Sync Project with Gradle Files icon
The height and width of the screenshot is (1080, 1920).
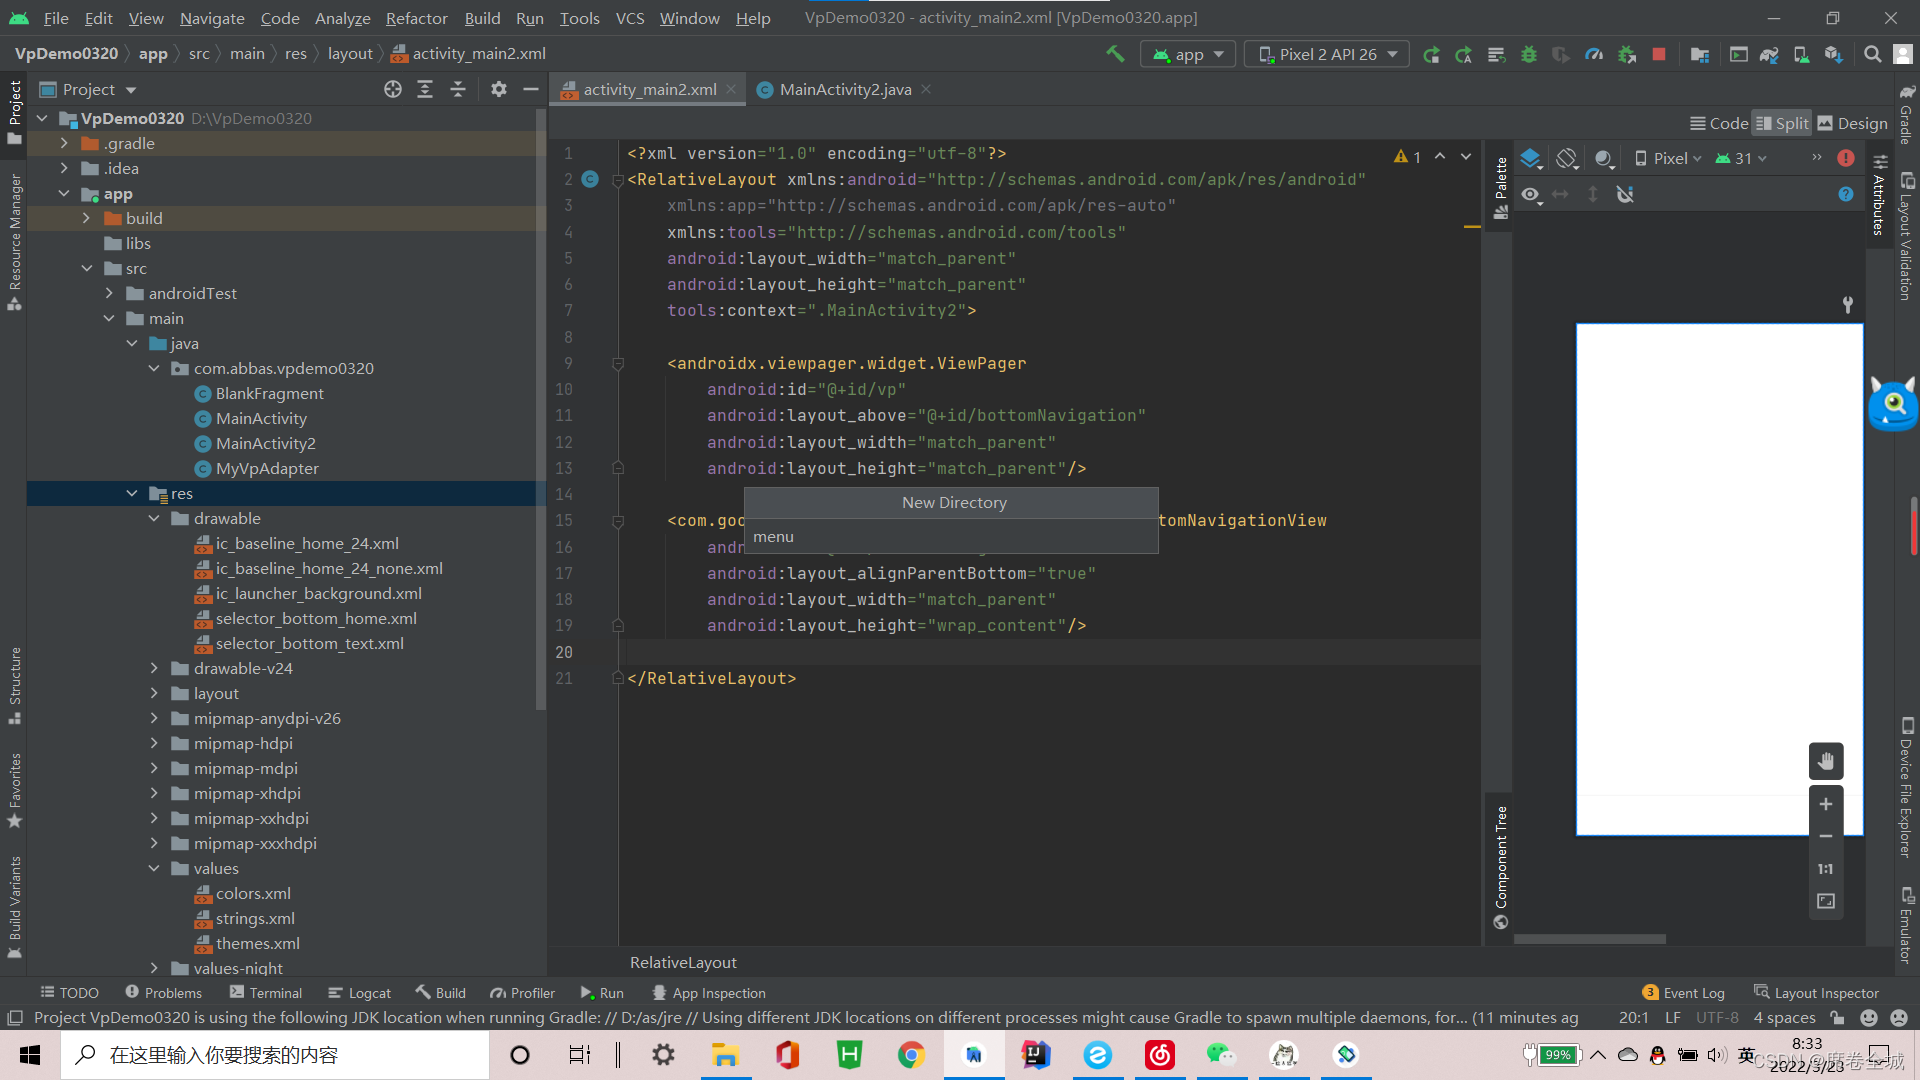tap(1769, 54)
